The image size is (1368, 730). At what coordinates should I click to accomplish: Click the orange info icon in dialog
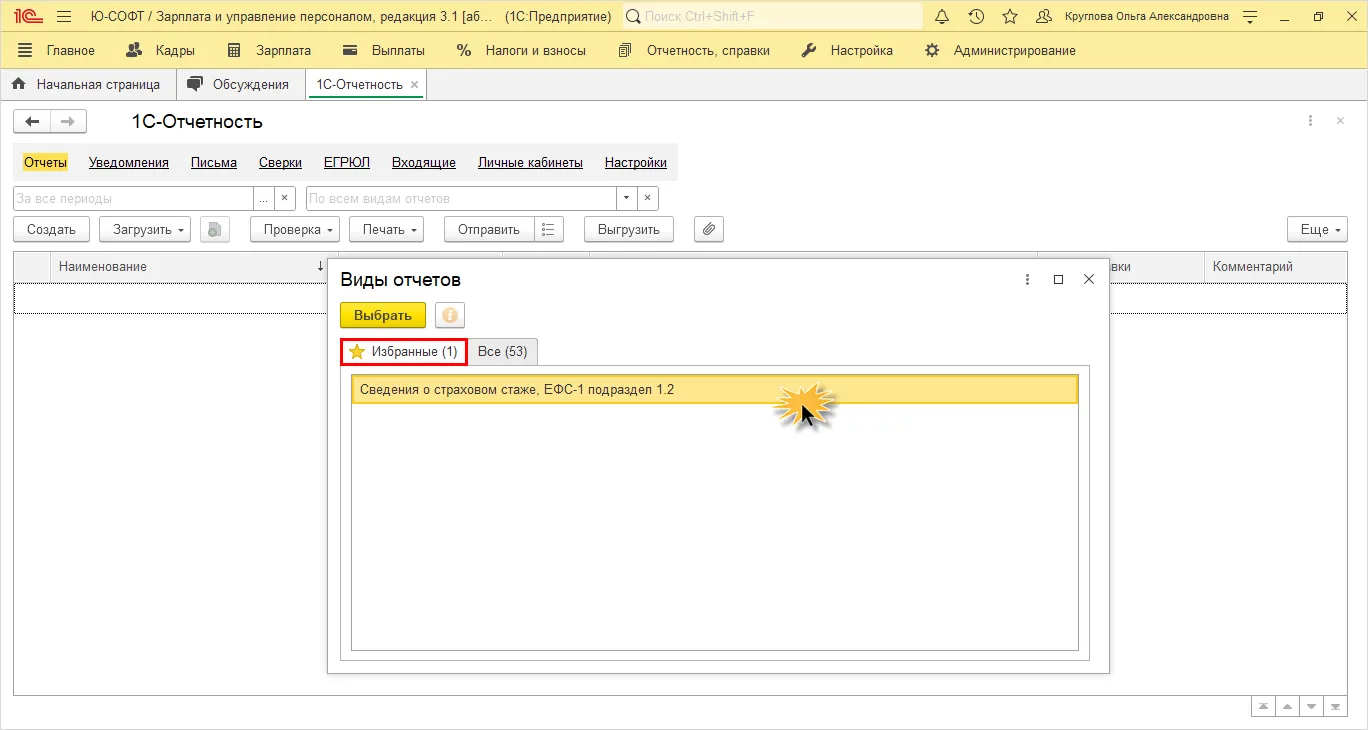pos(450,315)
